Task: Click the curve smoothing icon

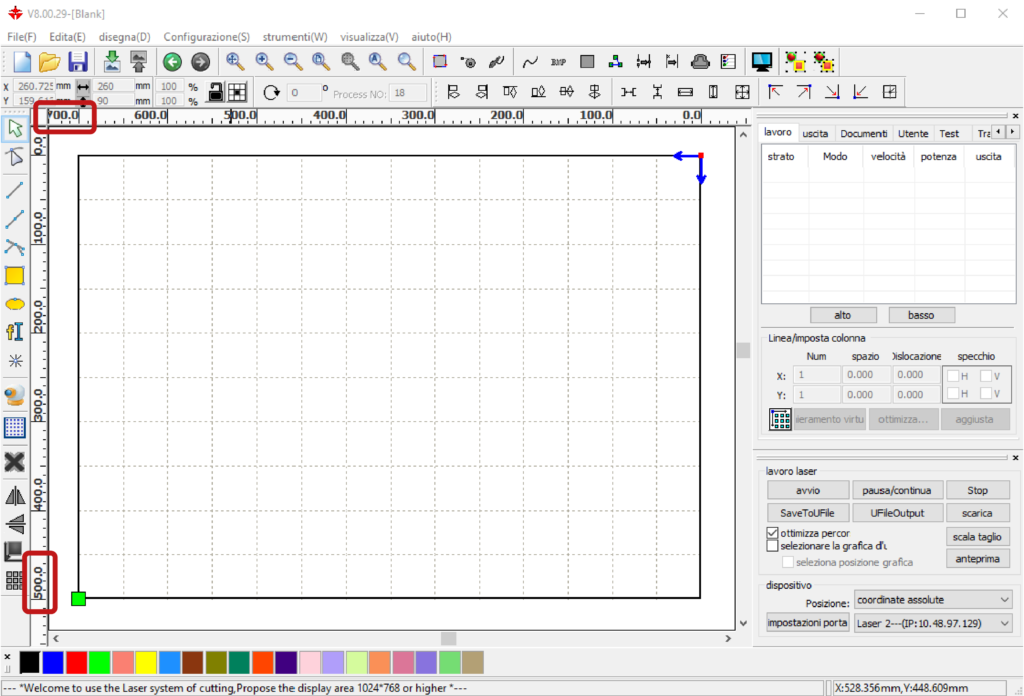Action: (x=530, y=62)
